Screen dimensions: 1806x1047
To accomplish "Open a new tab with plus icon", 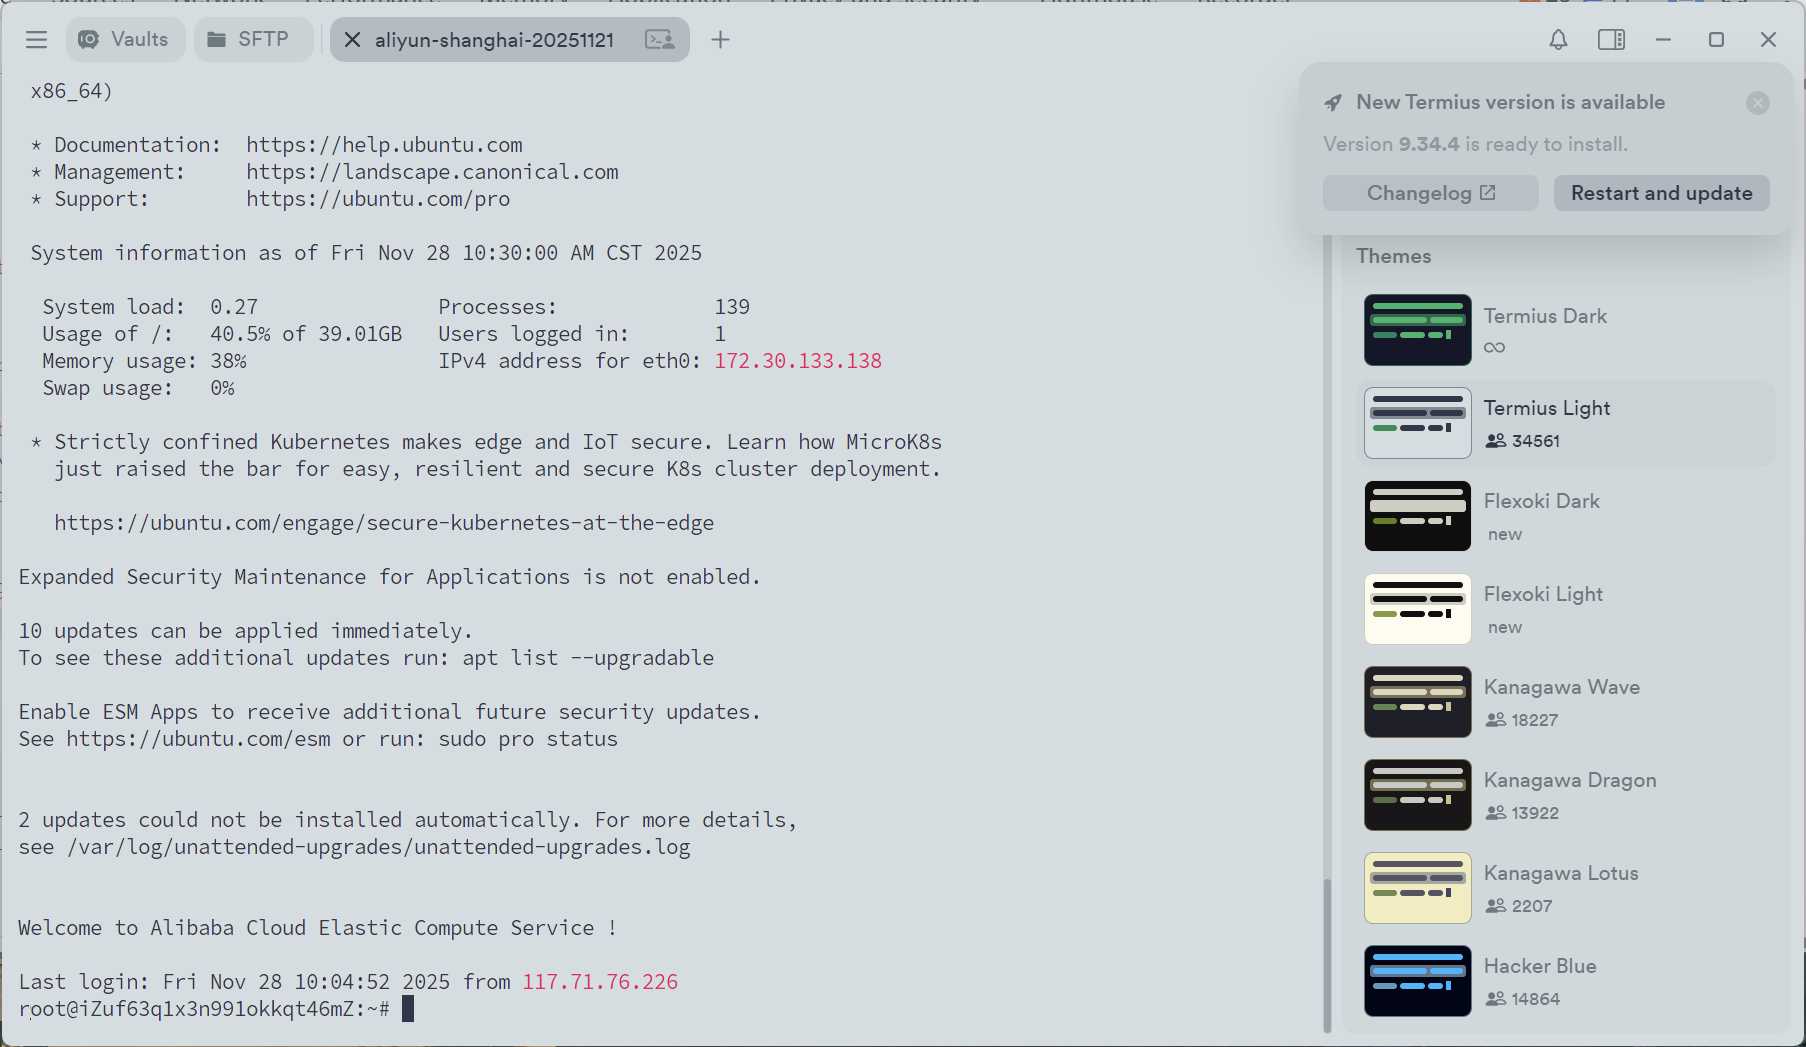I will (720, 40).
